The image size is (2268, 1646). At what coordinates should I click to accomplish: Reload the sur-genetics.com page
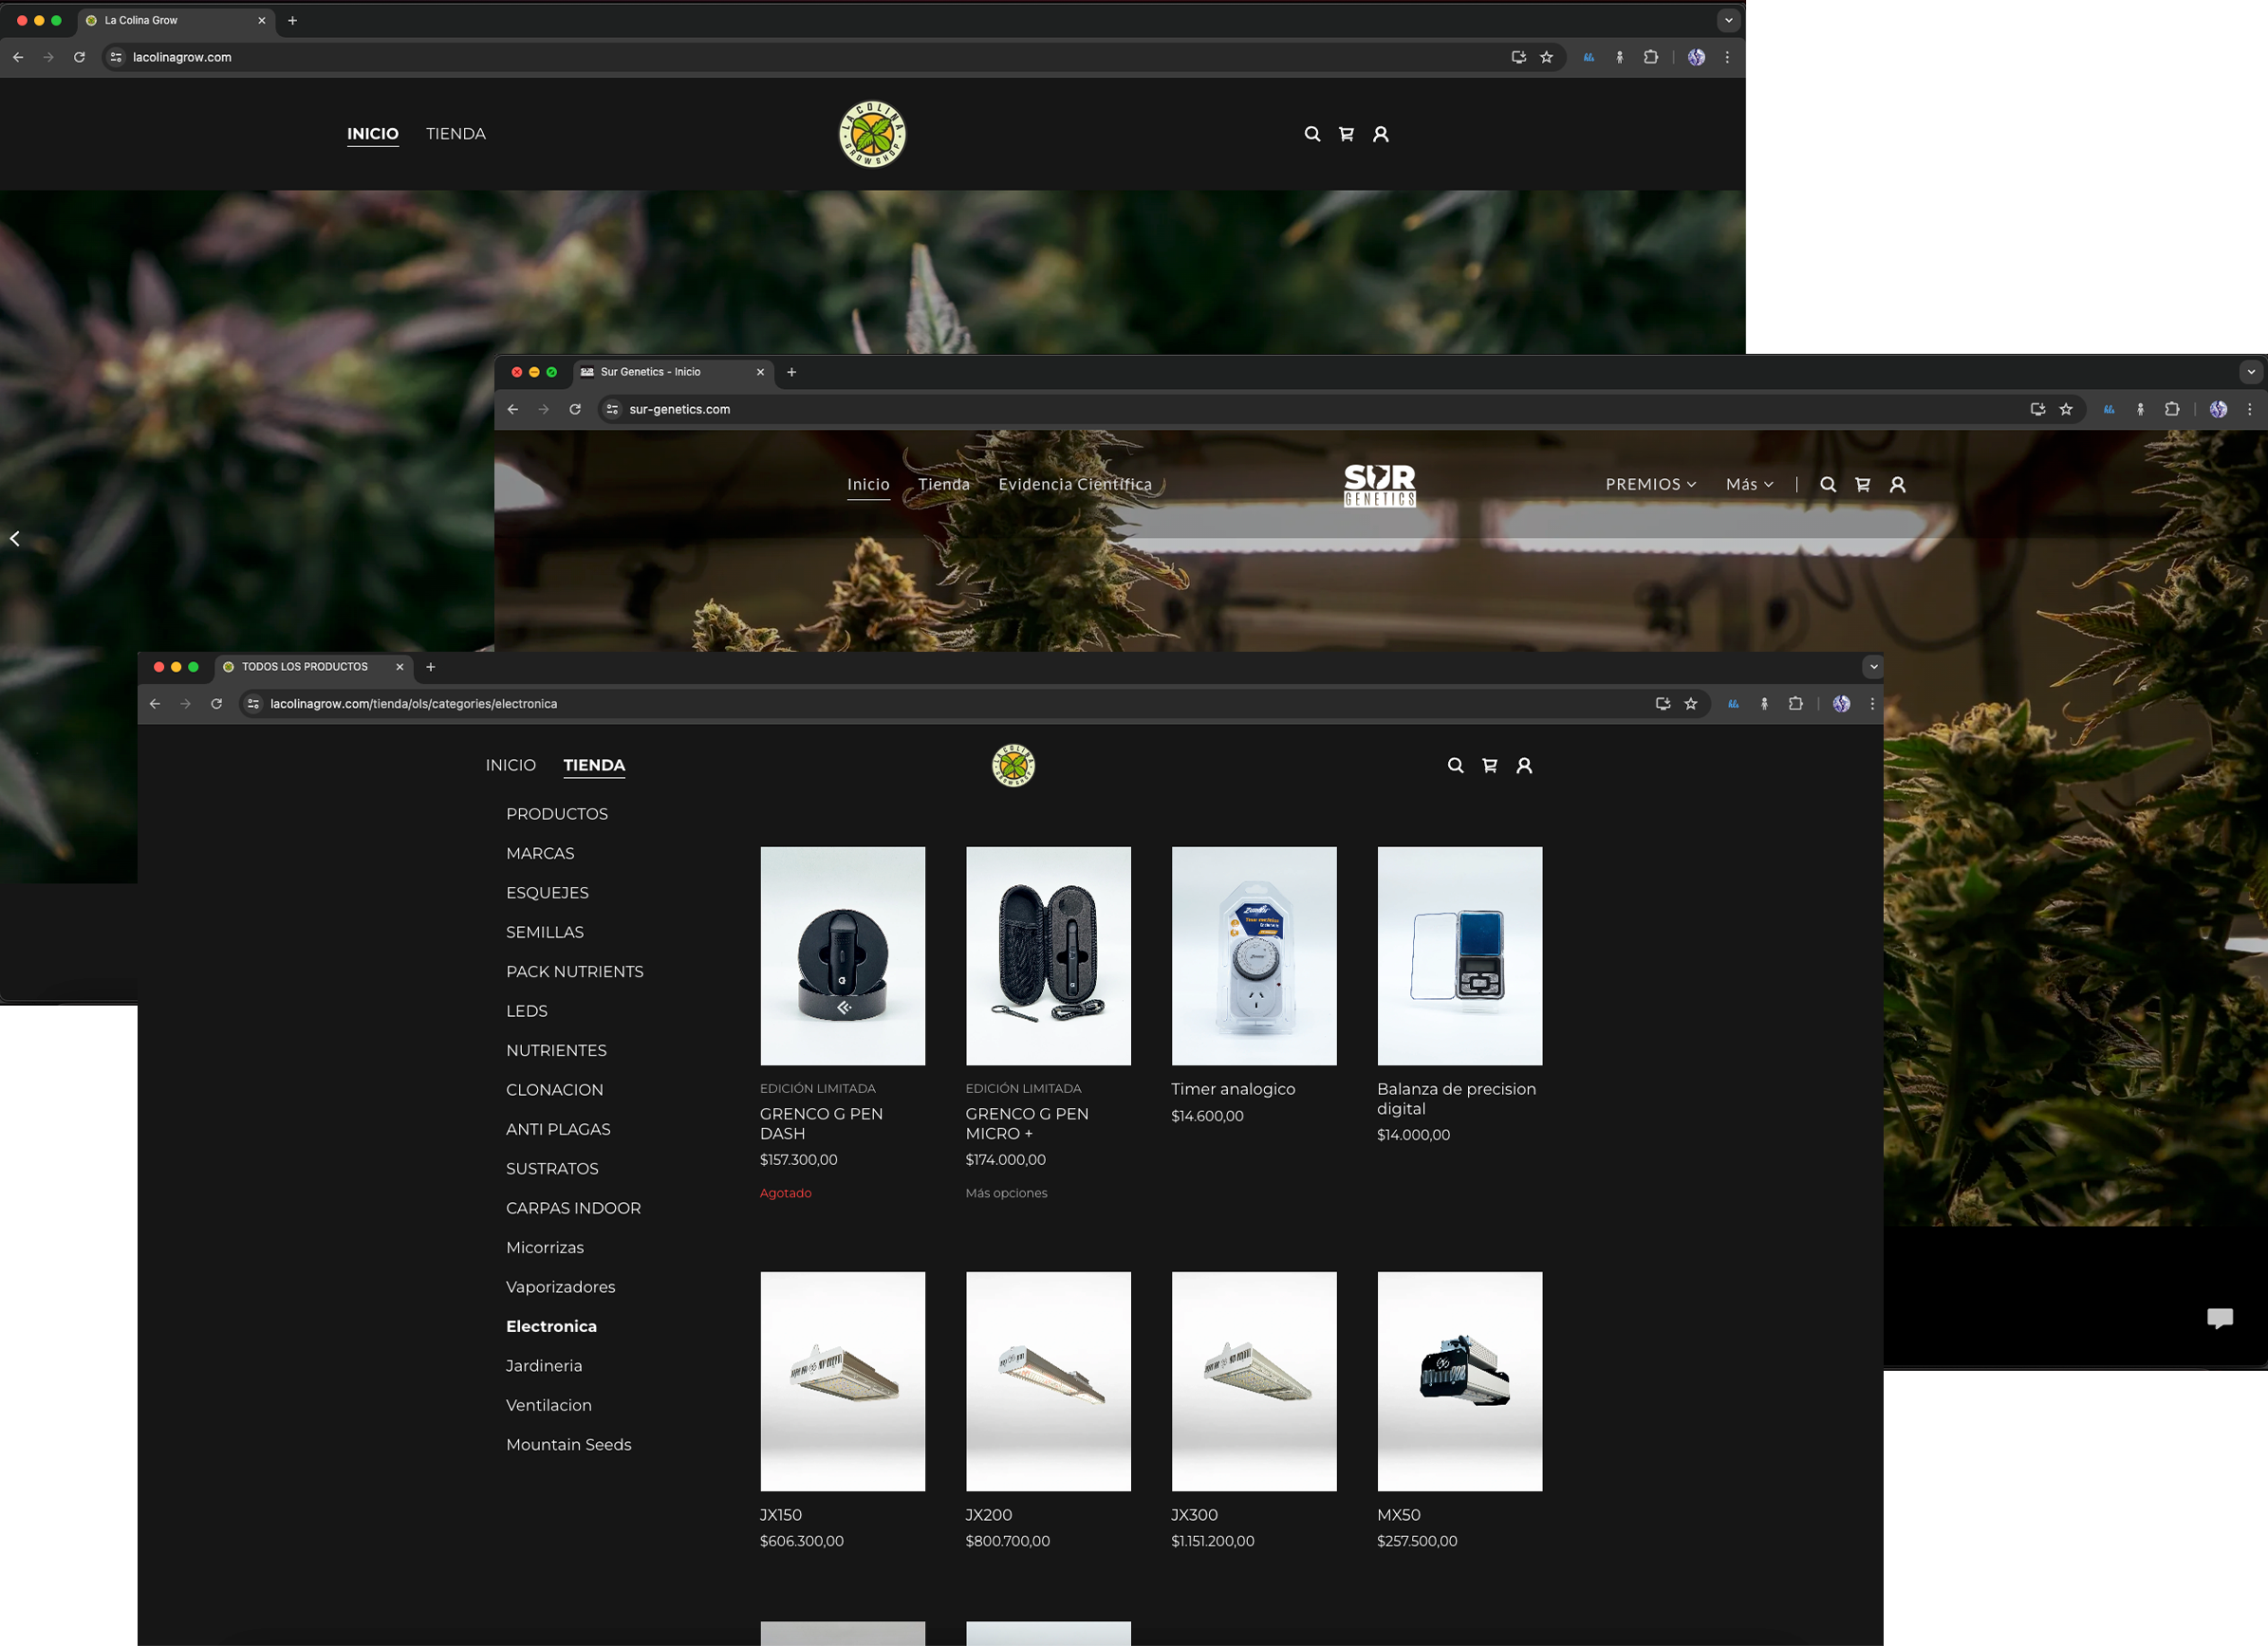tap(575, 409)
